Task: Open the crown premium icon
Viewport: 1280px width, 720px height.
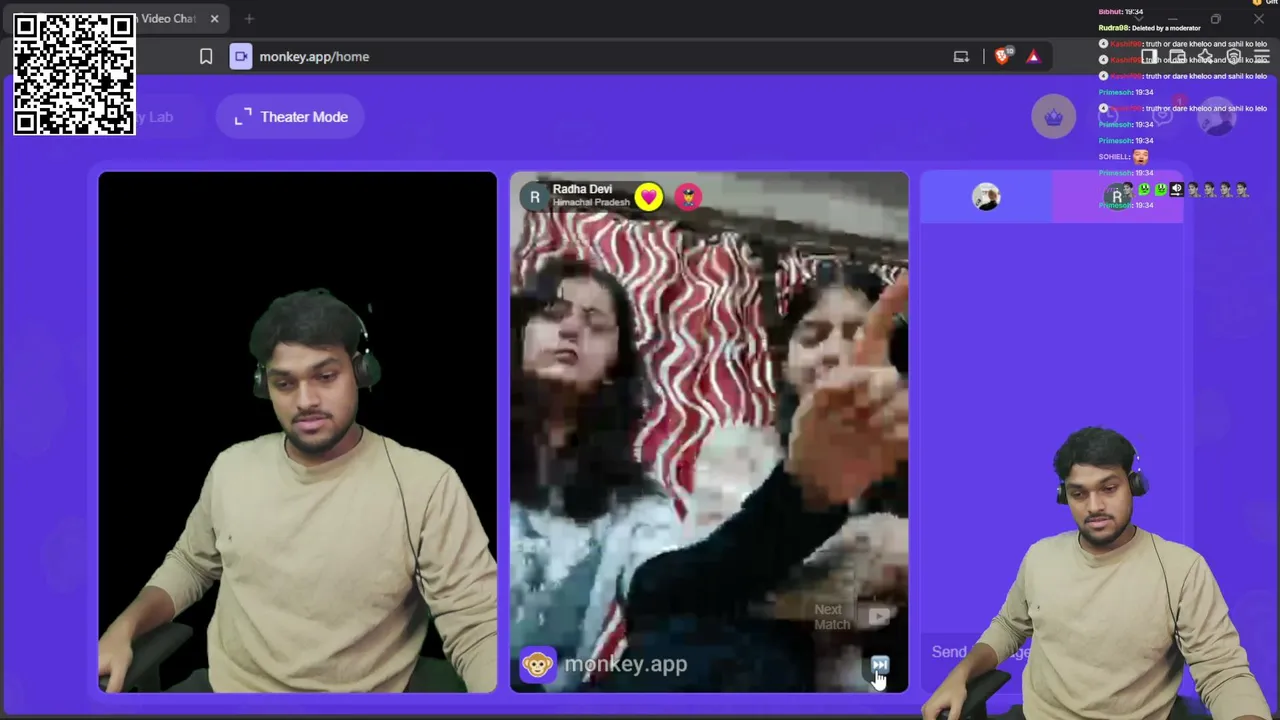Action: [x=1053, y=117]
